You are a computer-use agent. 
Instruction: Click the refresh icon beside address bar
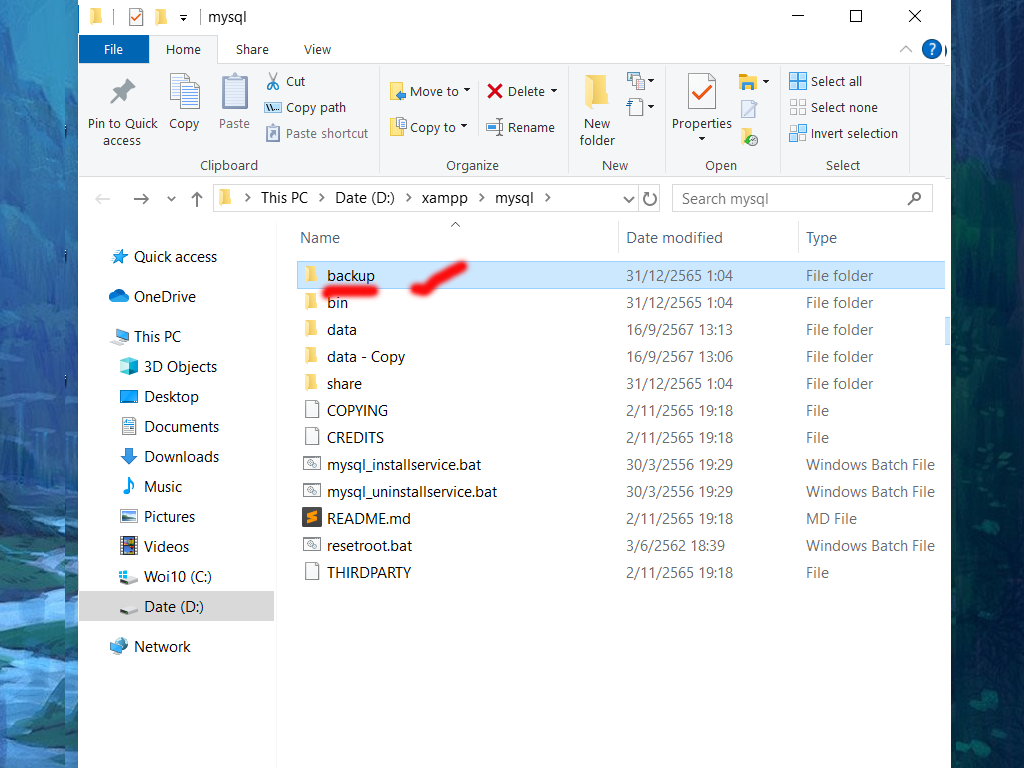click(x=650, y=198)
